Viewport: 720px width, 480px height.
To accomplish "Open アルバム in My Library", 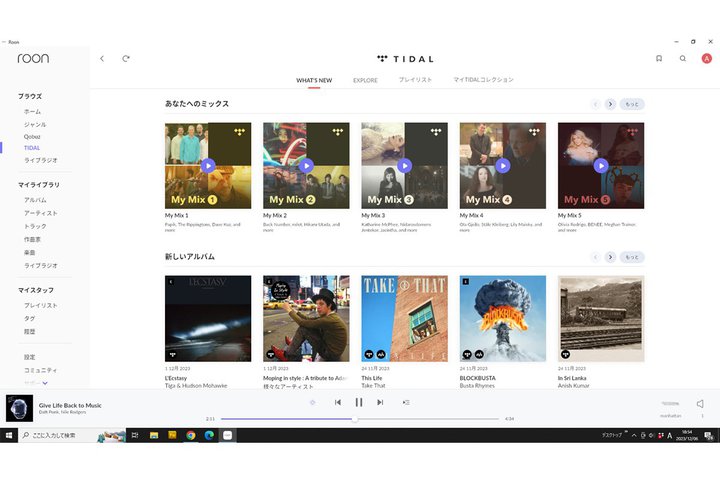I will (x=35, y=200).
